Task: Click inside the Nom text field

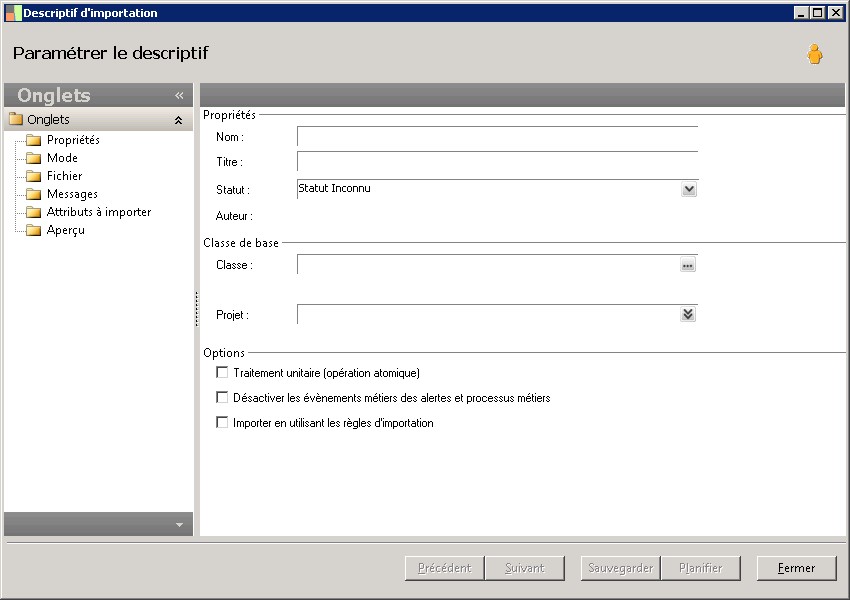Action: pyautogui.click(x=496, y=137)
